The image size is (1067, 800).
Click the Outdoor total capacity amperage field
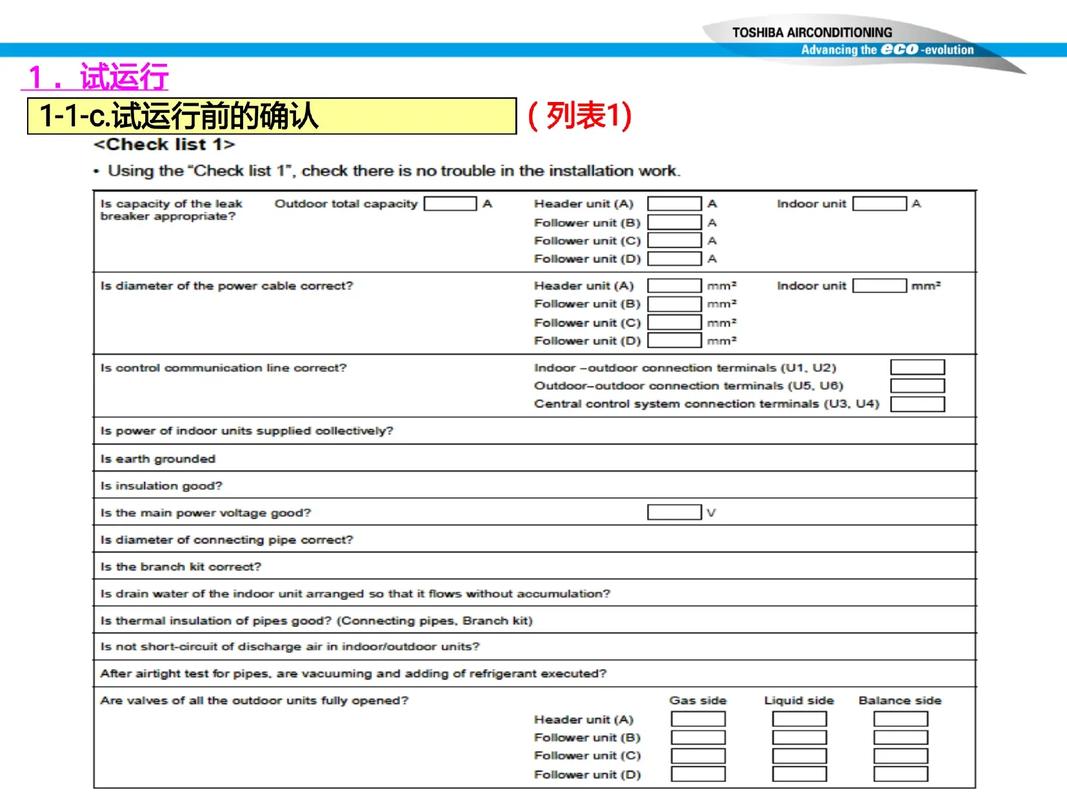(449, 204)
